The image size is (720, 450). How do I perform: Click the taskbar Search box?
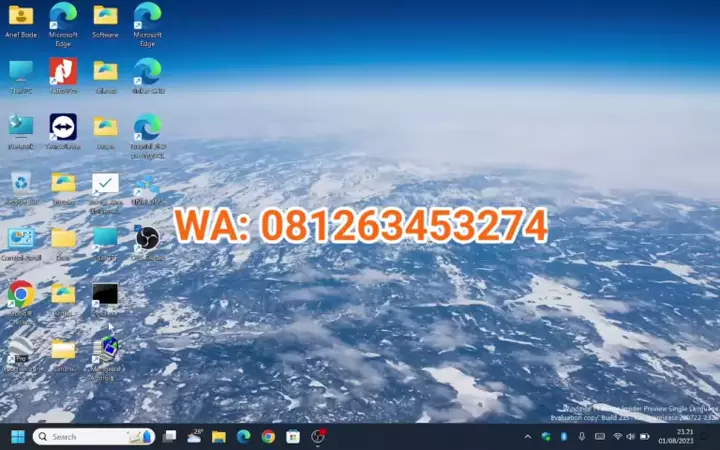90,437
